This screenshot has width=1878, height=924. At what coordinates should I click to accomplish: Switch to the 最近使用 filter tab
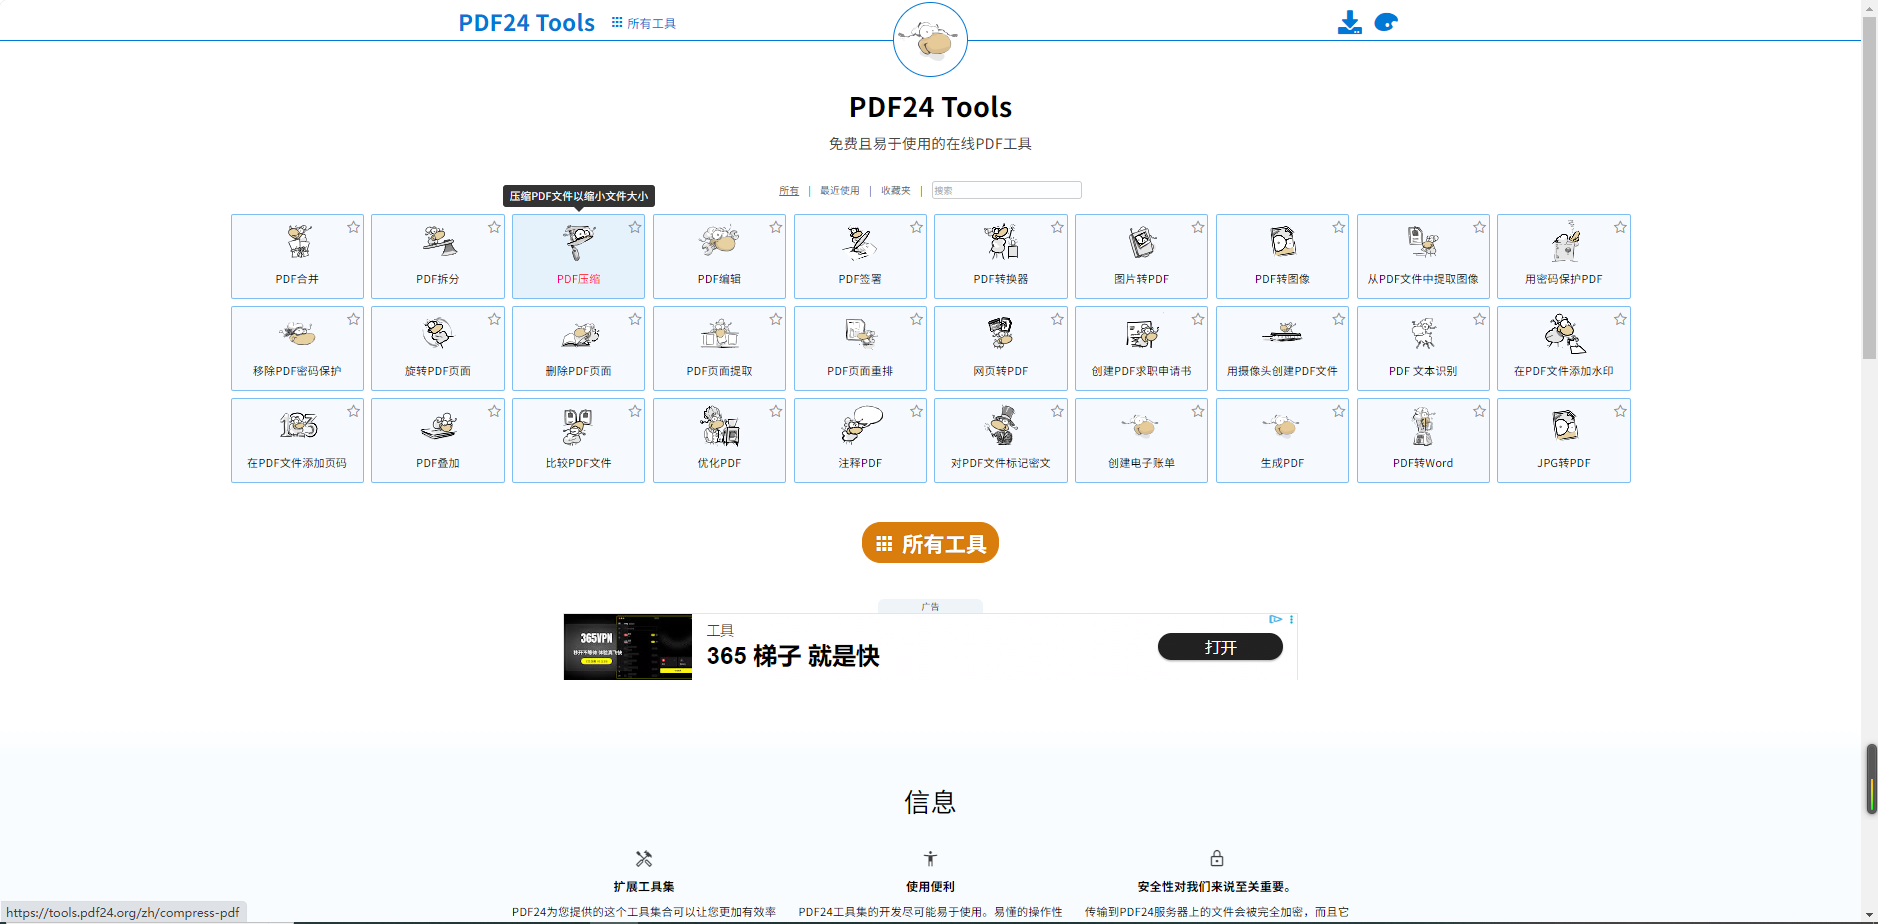(839, 190)
